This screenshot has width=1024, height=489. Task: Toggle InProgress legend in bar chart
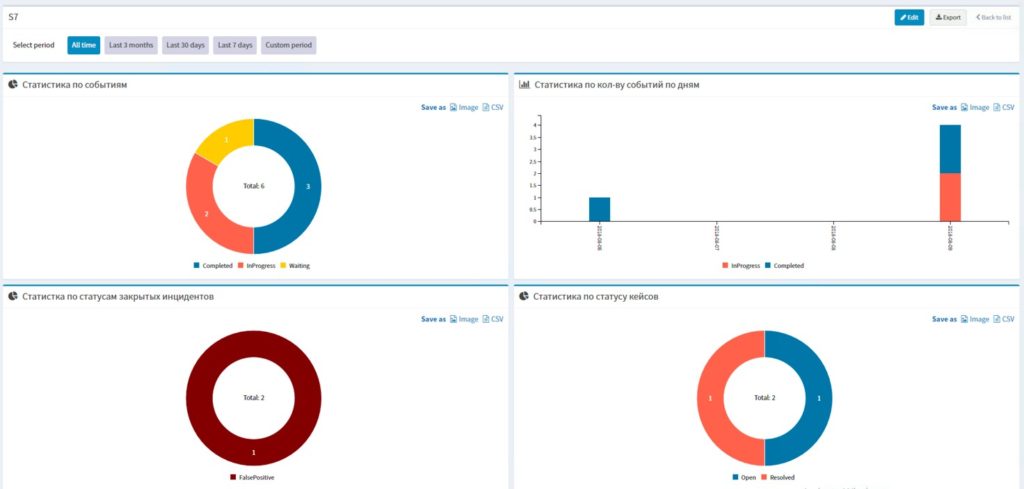pyautogui.click(x=740, y=265)
